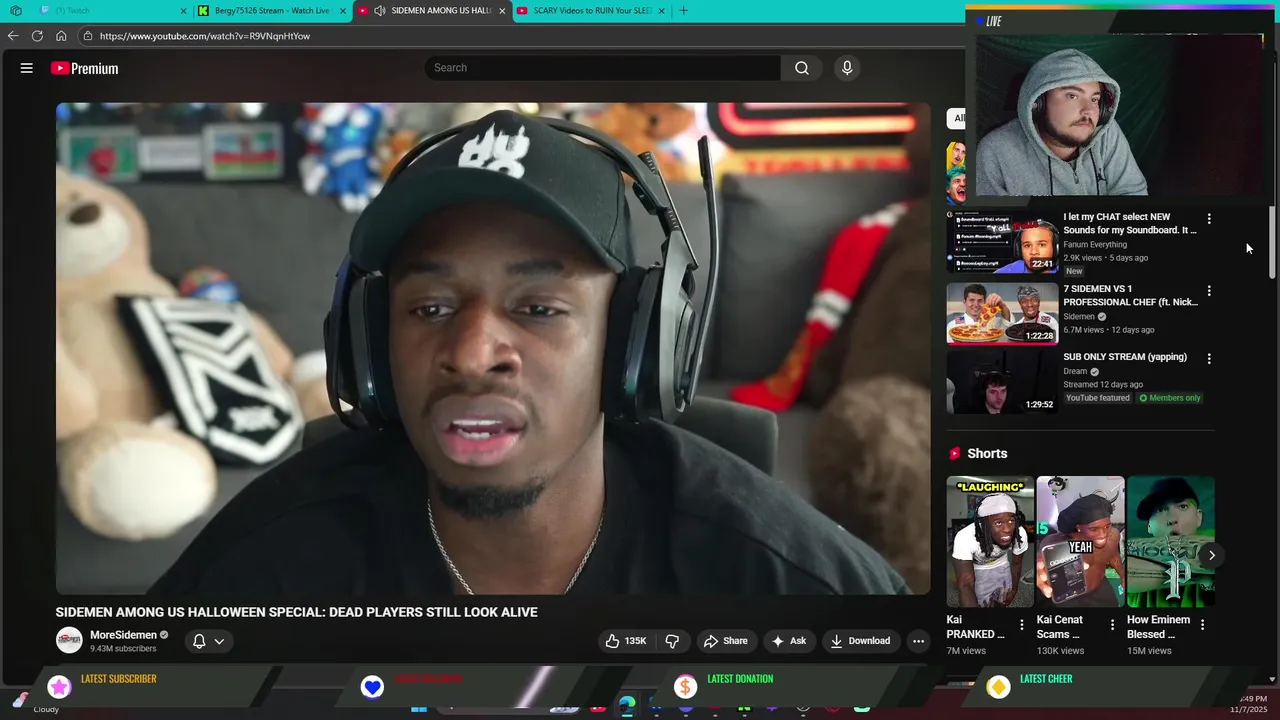
Task: Open '7 SIDEMEN VS 1 PROFESSIONAL CHEF' title
Action: pos(1129,295)
